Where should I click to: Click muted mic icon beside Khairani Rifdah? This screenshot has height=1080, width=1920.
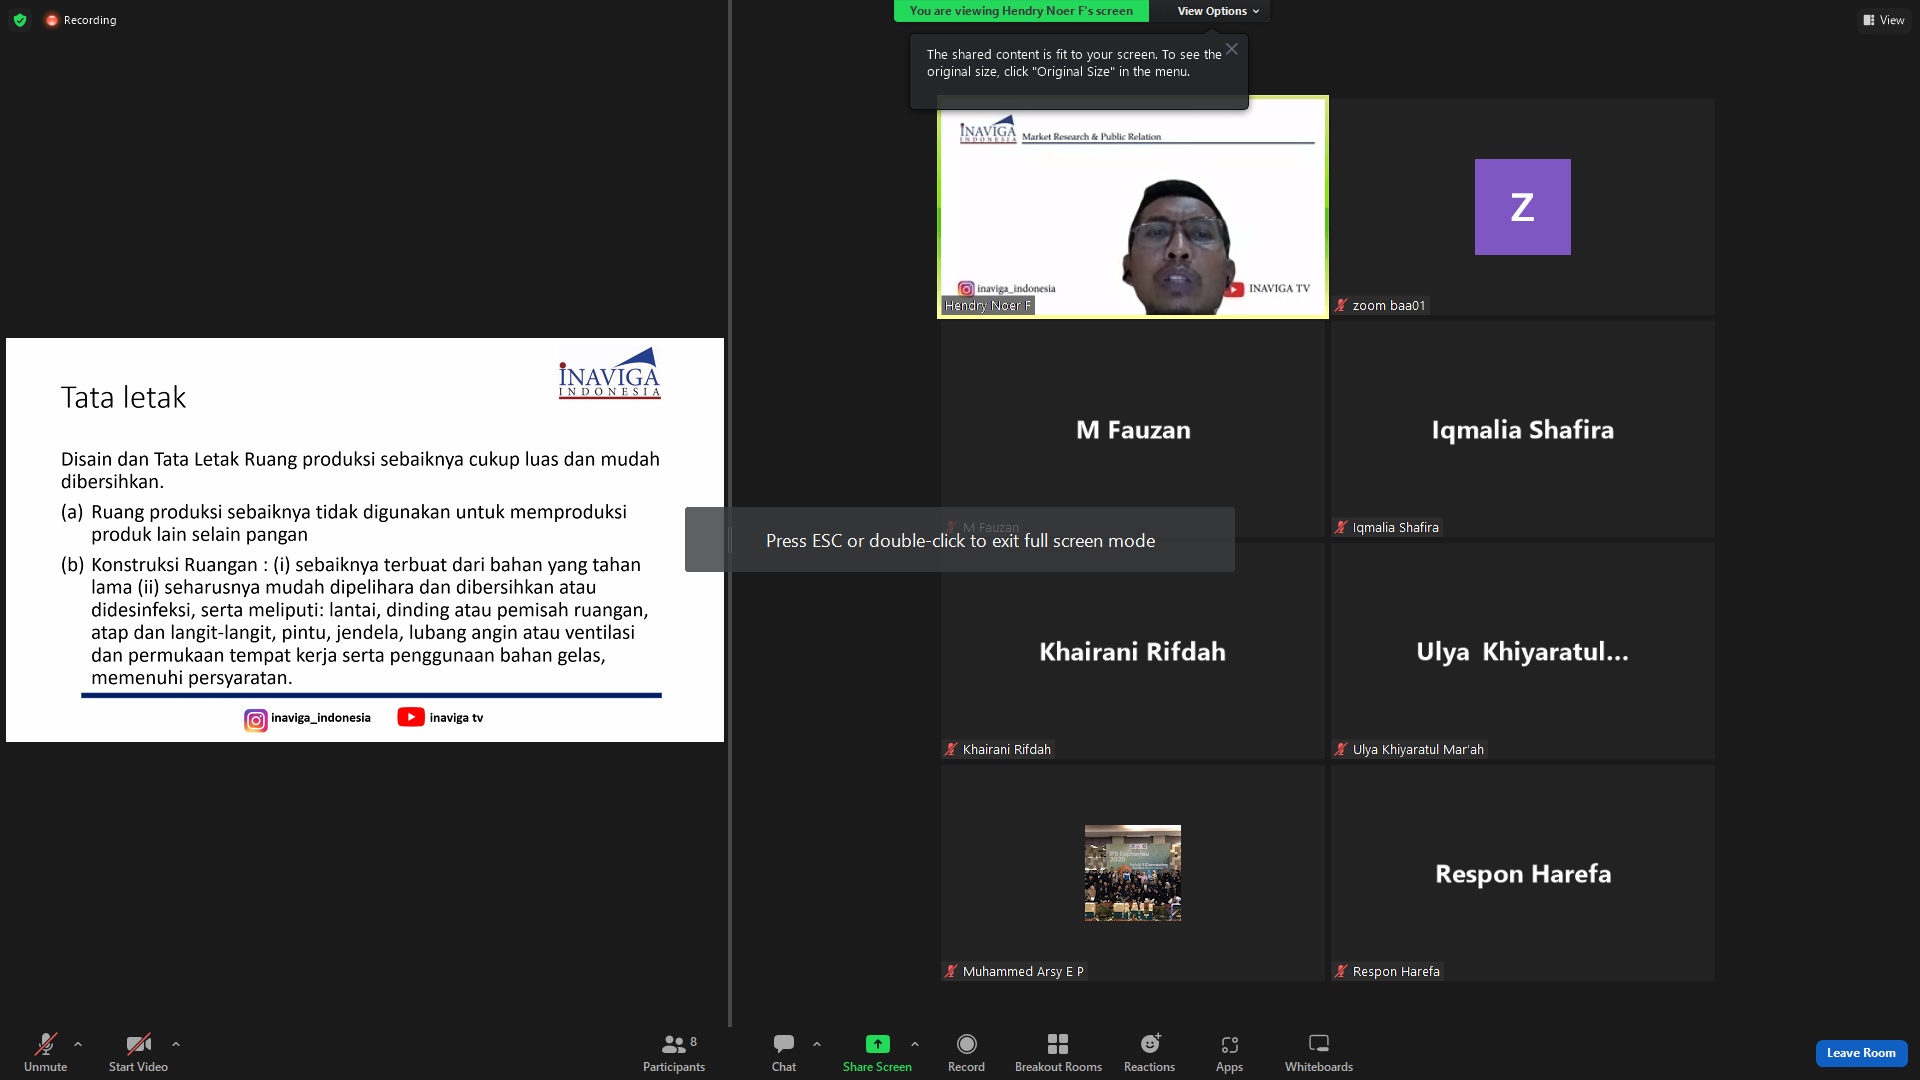click(951, 750)
